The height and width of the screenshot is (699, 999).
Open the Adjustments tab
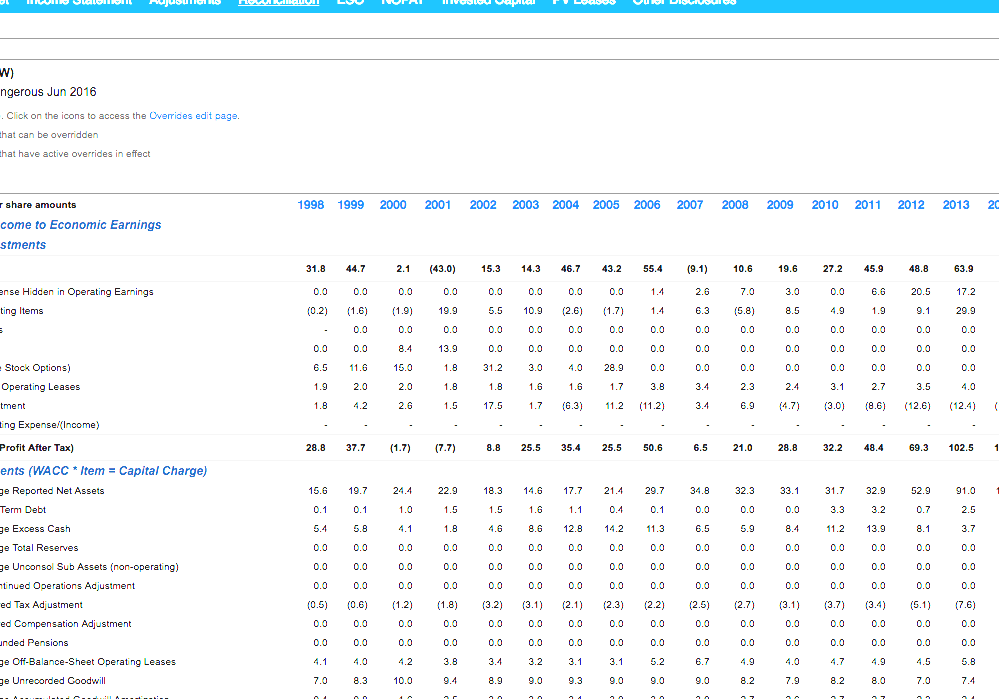(184, 2)
